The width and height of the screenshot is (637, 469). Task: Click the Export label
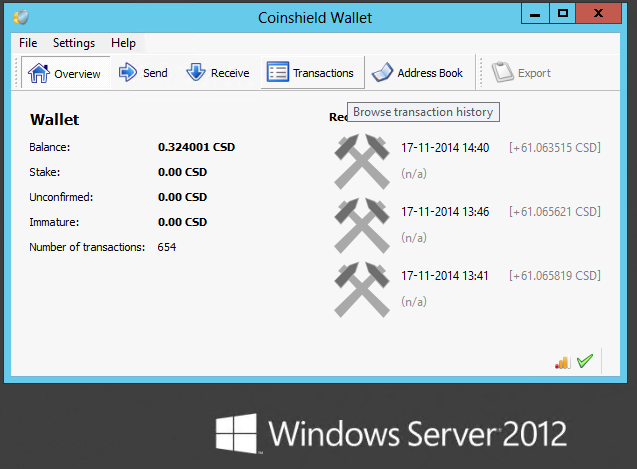tap(534, 73)
